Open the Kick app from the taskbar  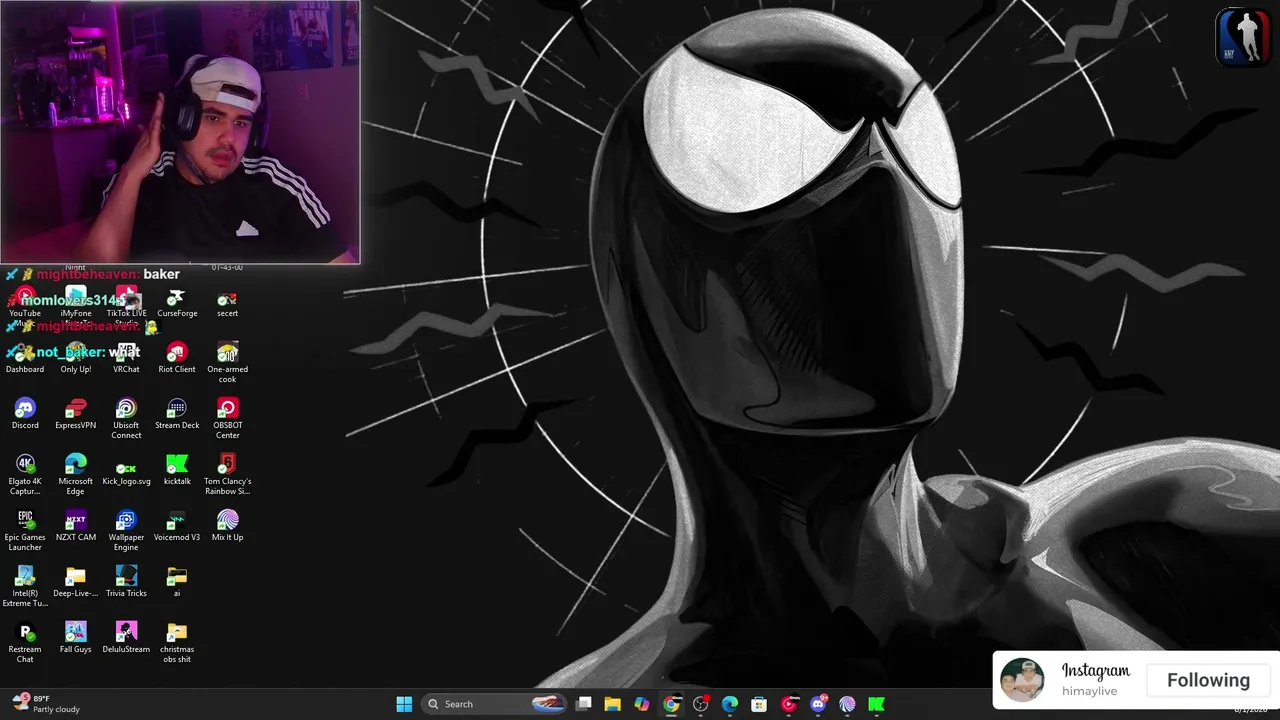(877, 704)
